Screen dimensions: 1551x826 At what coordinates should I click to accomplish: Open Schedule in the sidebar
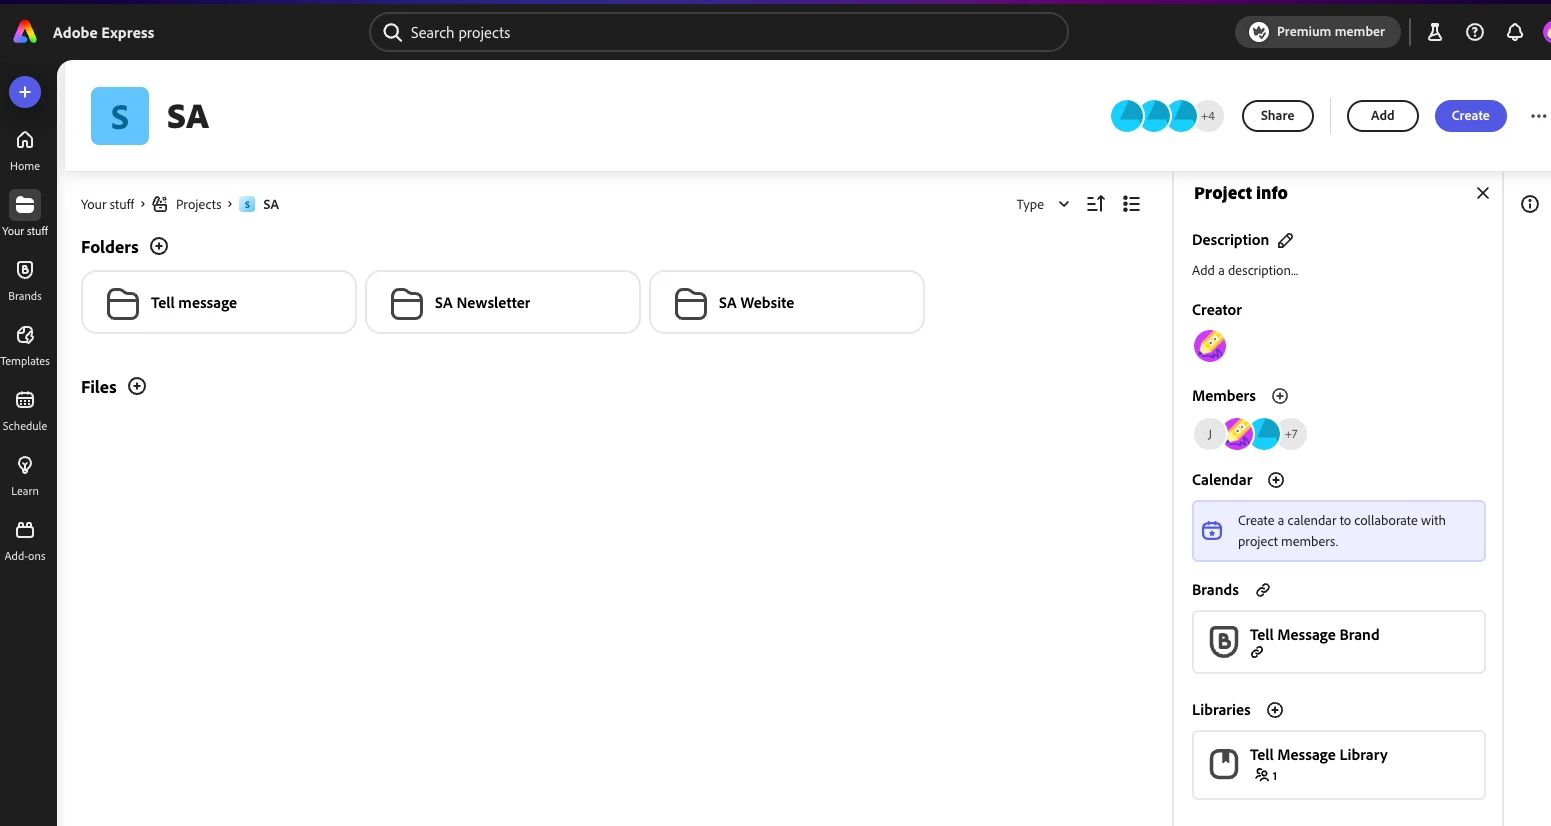pos(25,410)
